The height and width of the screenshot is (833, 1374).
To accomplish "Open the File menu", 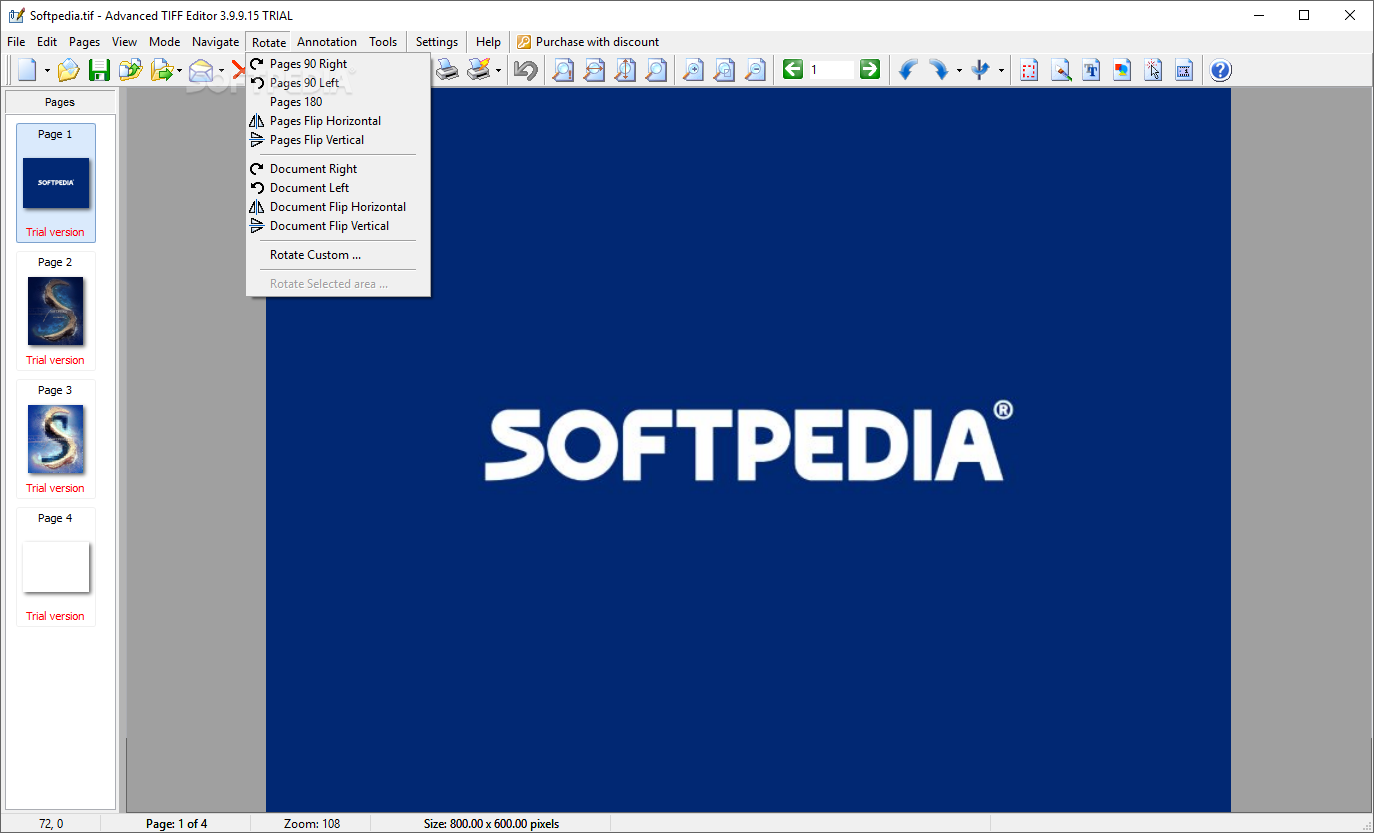I will pyautogui.click(x=16, y=42).
